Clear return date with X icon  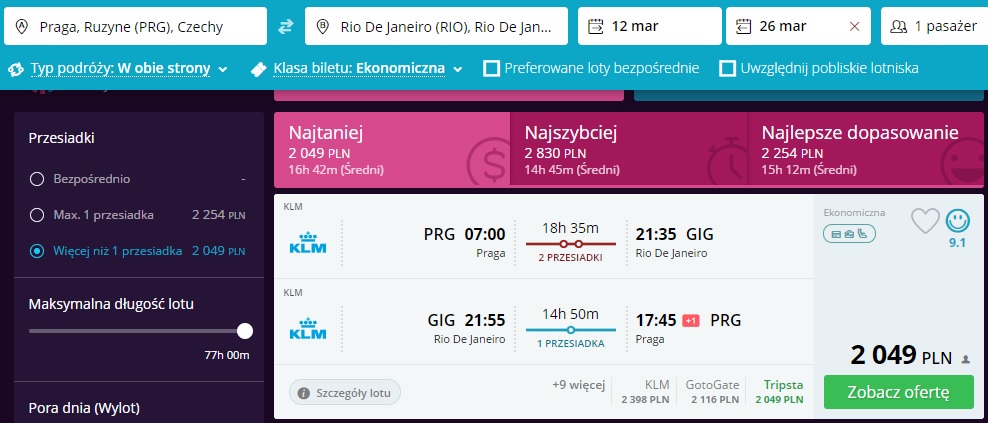[854, 26]
